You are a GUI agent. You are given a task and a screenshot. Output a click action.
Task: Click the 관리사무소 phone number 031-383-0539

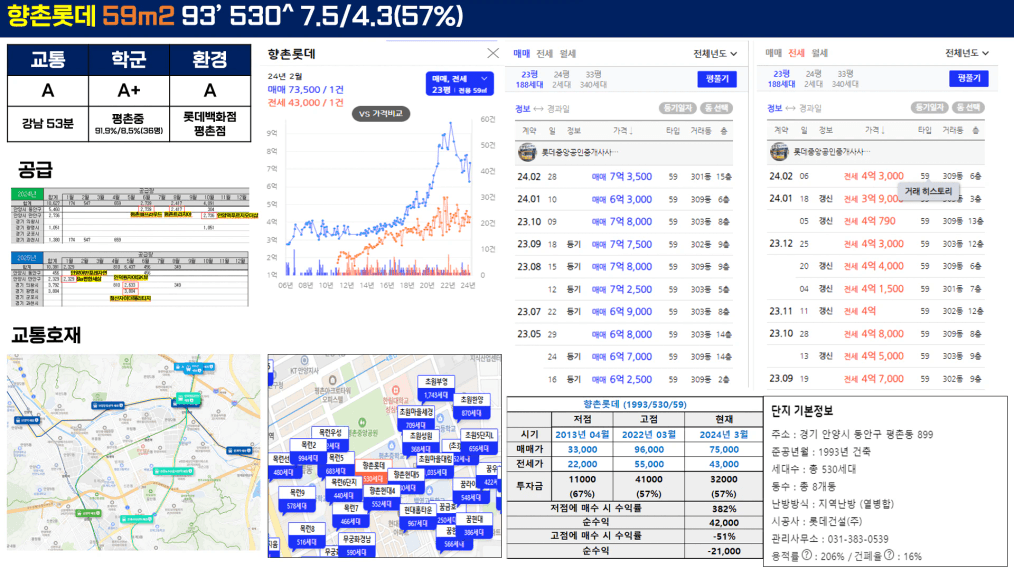(x=858, y=539)
